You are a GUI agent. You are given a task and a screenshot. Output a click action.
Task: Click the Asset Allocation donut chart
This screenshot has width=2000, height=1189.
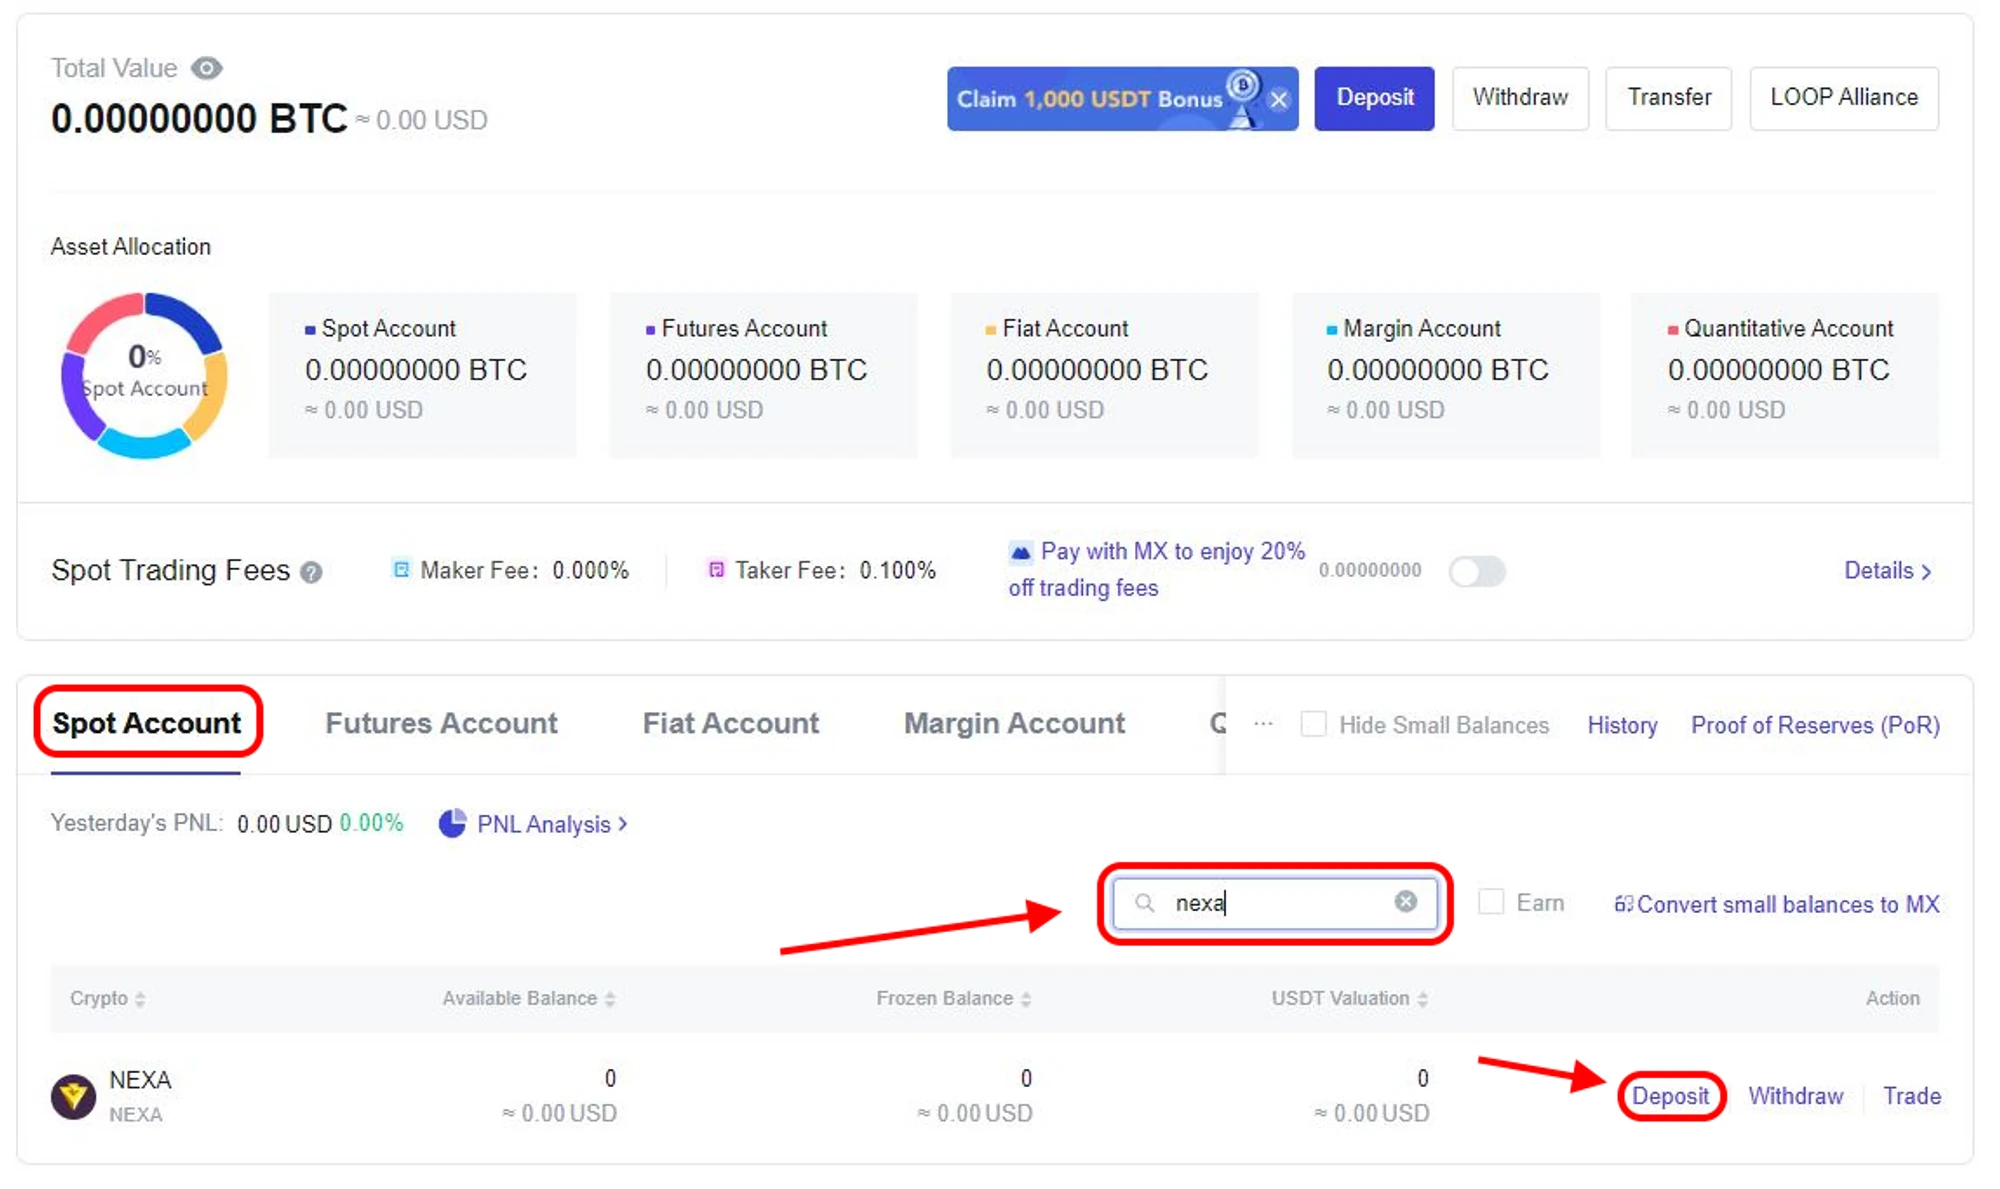[x=145, y=375]
